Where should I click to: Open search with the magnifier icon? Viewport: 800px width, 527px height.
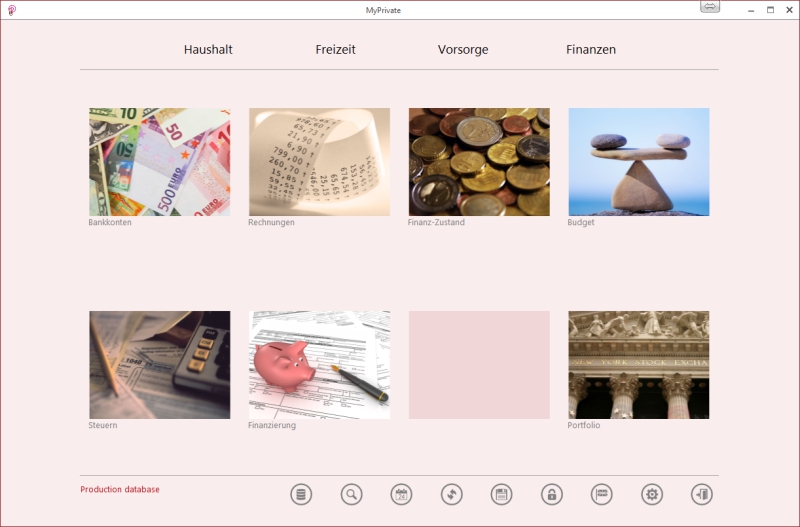(351, 494)
